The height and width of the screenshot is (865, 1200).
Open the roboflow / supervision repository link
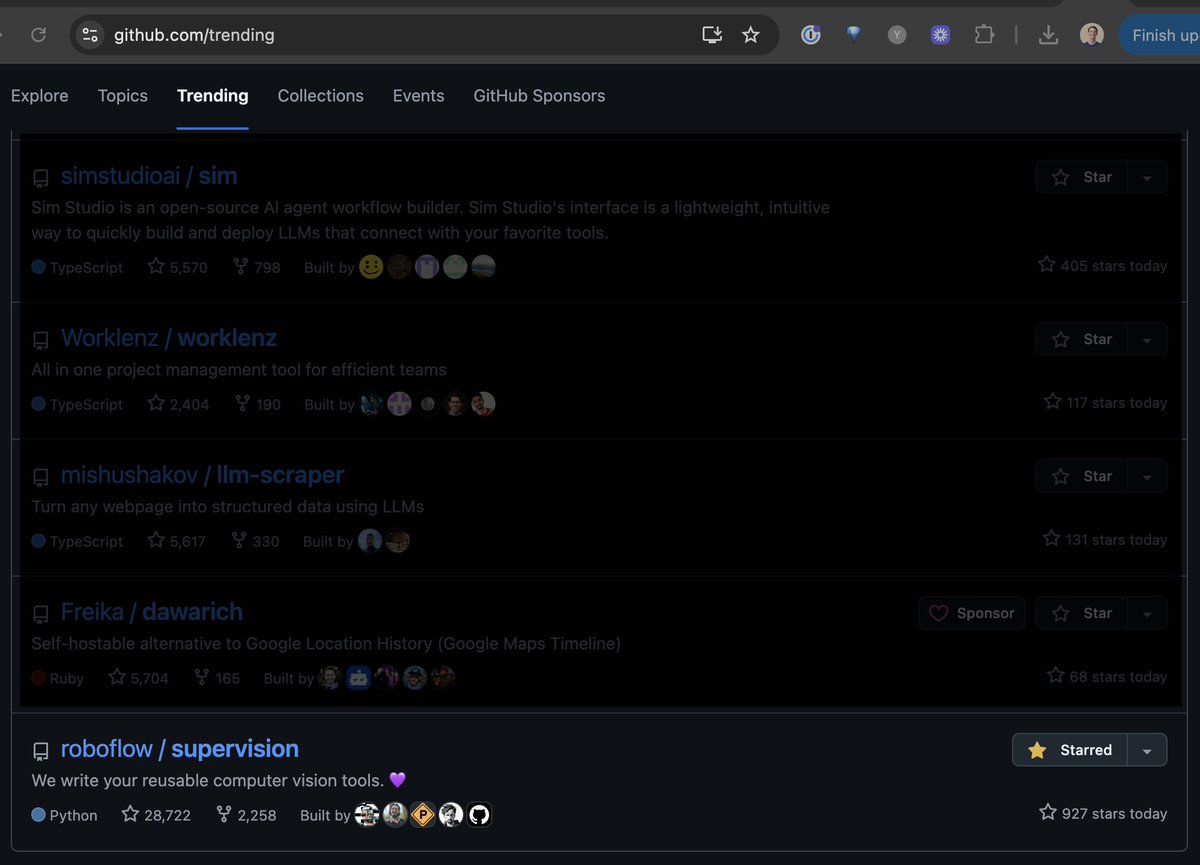tap(180, 749)
